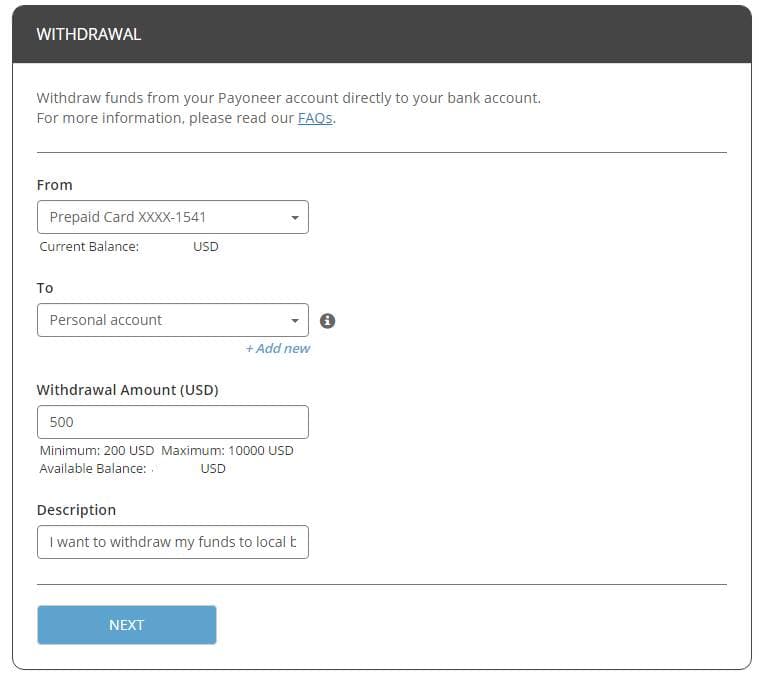Click the Minimum: 200 USD hint
Viewport: 759px width, 674px height.
97,451
